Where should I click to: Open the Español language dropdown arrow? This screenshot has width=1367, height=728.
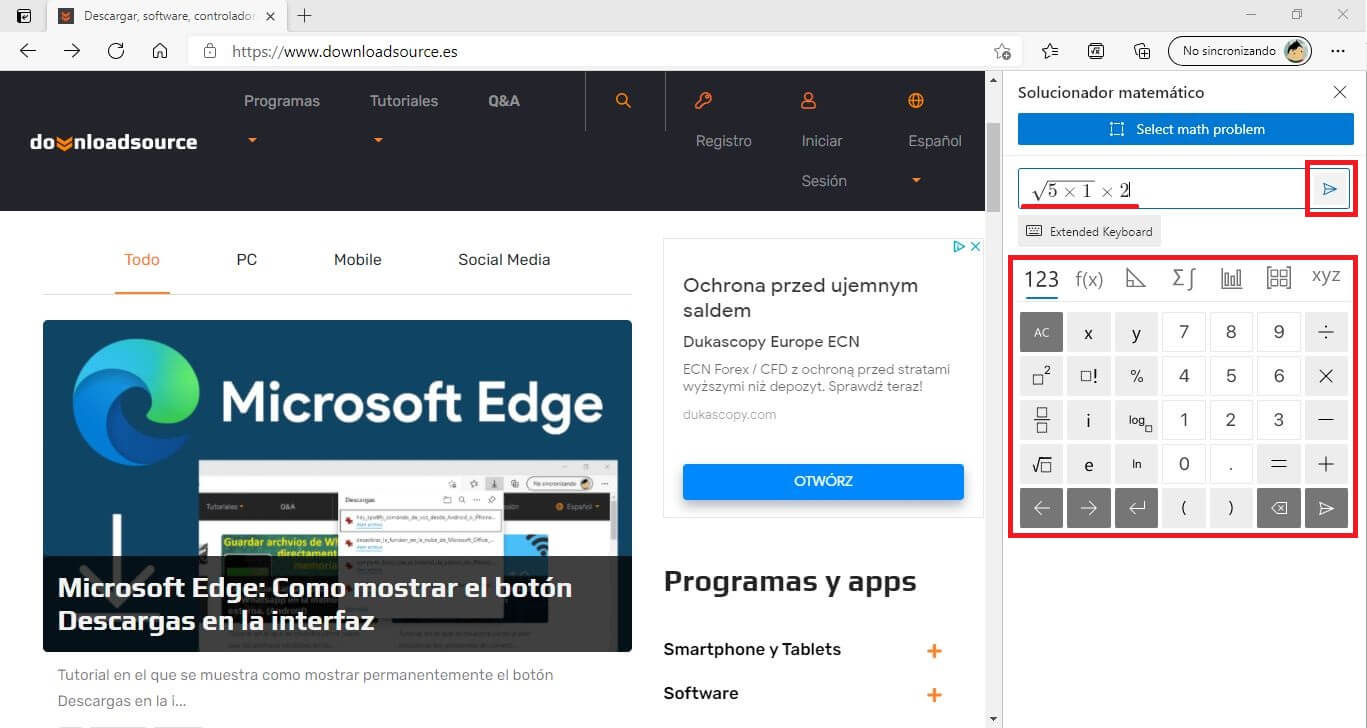pos(915,181)
